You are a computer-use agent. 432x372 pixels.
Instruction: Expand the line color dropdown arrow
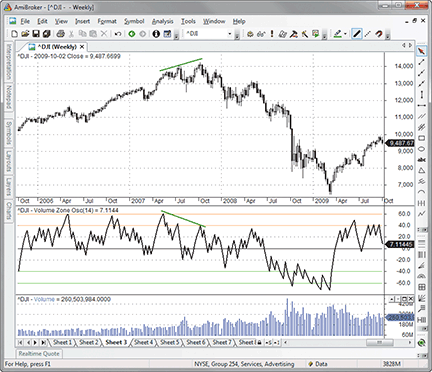[345, 34]
